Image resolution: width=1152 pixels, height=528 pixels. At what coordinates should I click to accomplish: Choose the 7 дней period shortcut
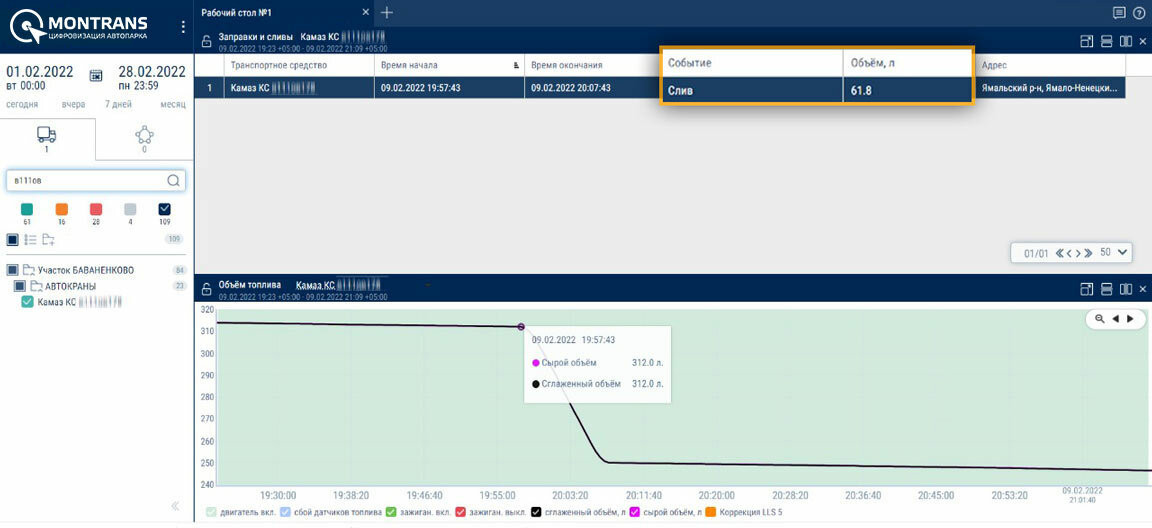point(118,104)
